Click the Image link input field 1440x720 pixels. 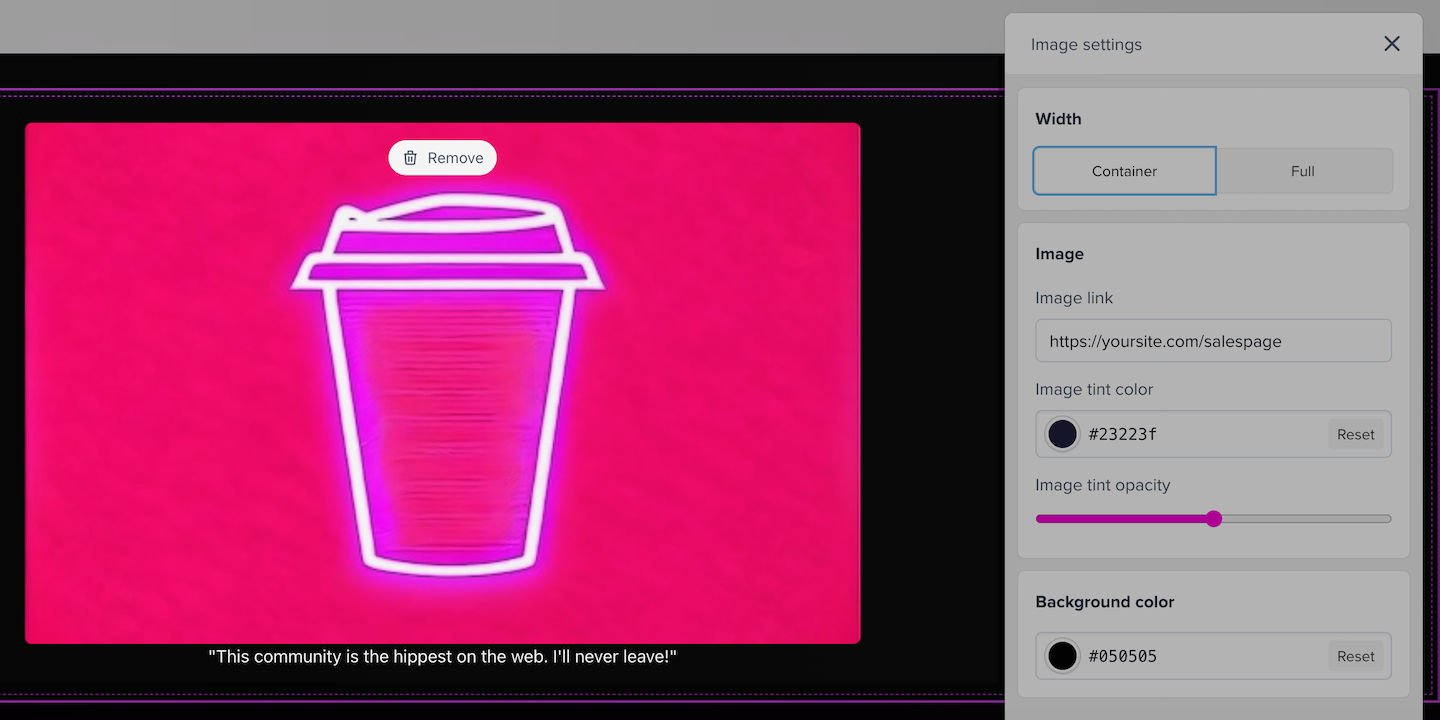[1213, 341]
